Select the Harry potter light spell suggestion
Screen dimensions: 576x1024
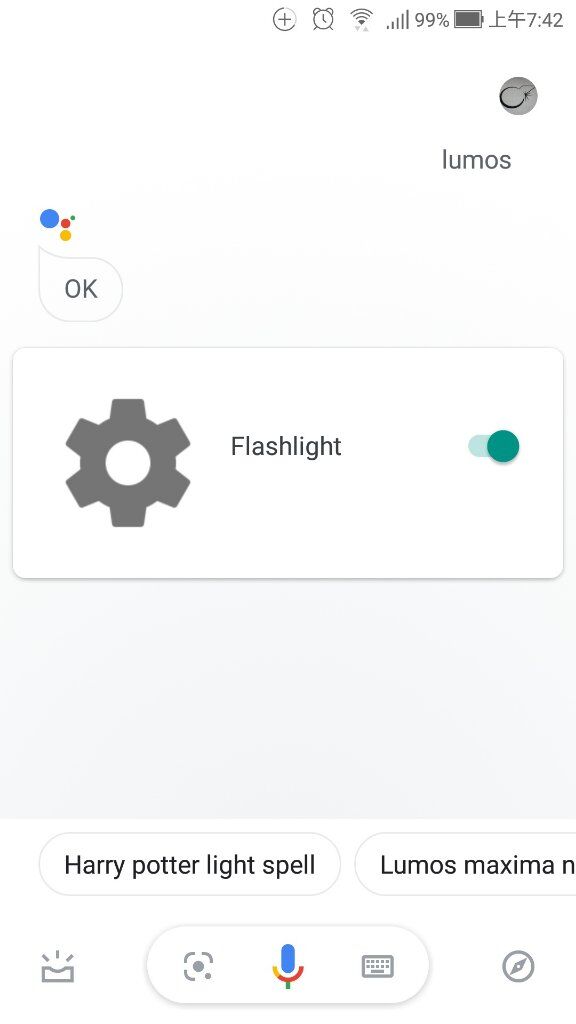point(189,865)
